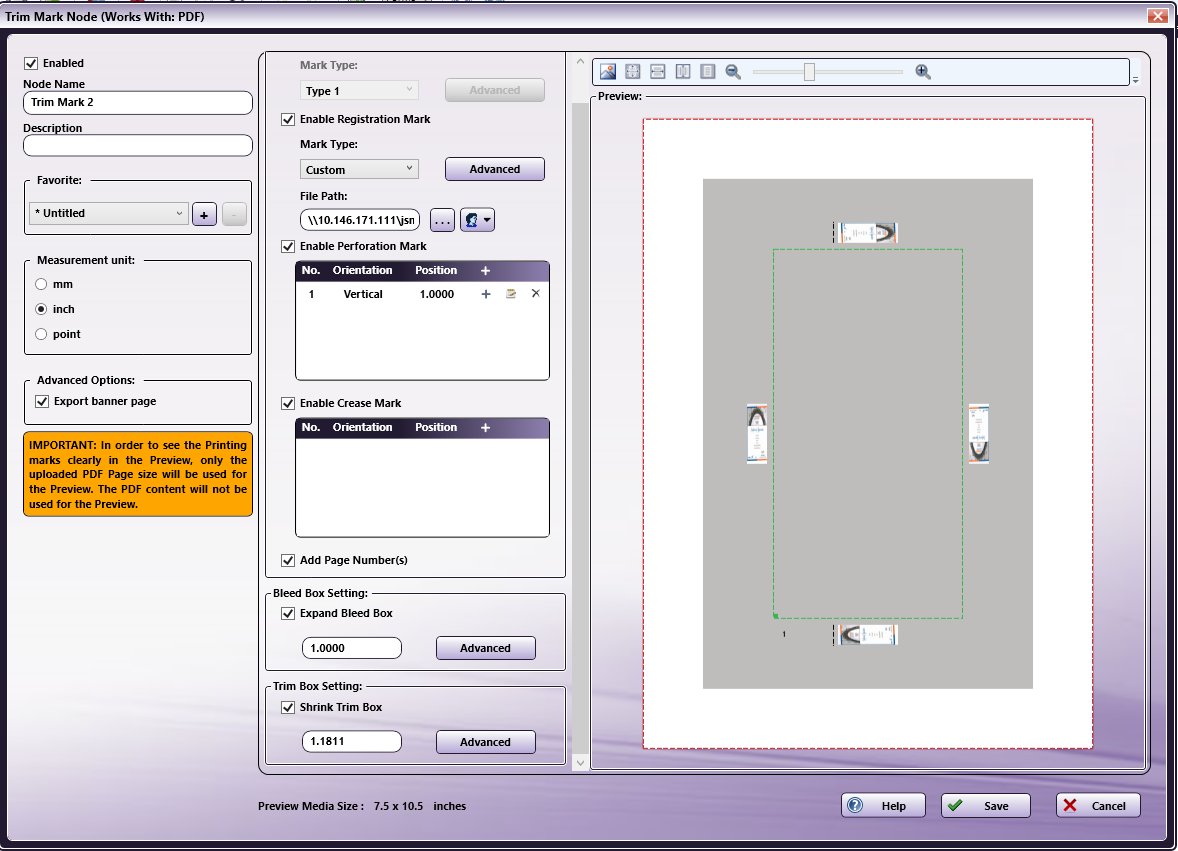Toggle Enable Registration Mark checkbox
Viewport: 1178px width, 851px height.
[x=288, y=119]
